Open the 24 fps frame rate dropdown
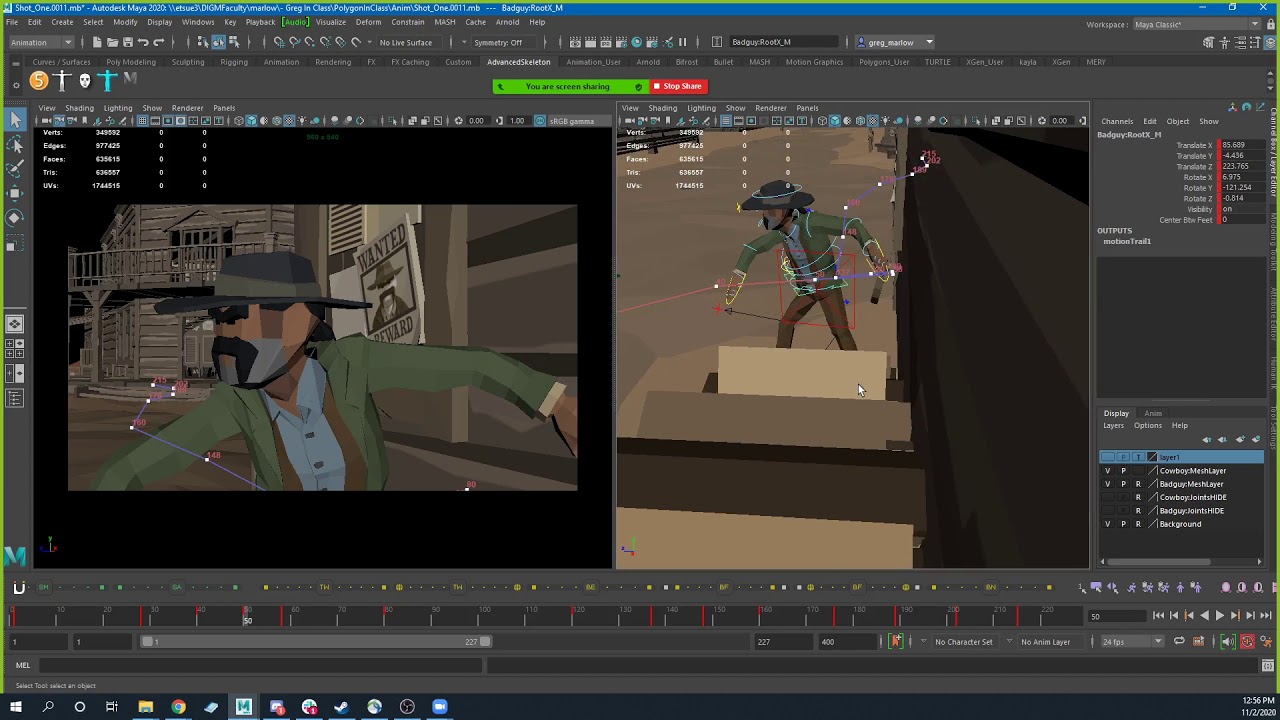Image resolution: width=1280 pixels, height=720 pixels. (x=1132, y=642)
